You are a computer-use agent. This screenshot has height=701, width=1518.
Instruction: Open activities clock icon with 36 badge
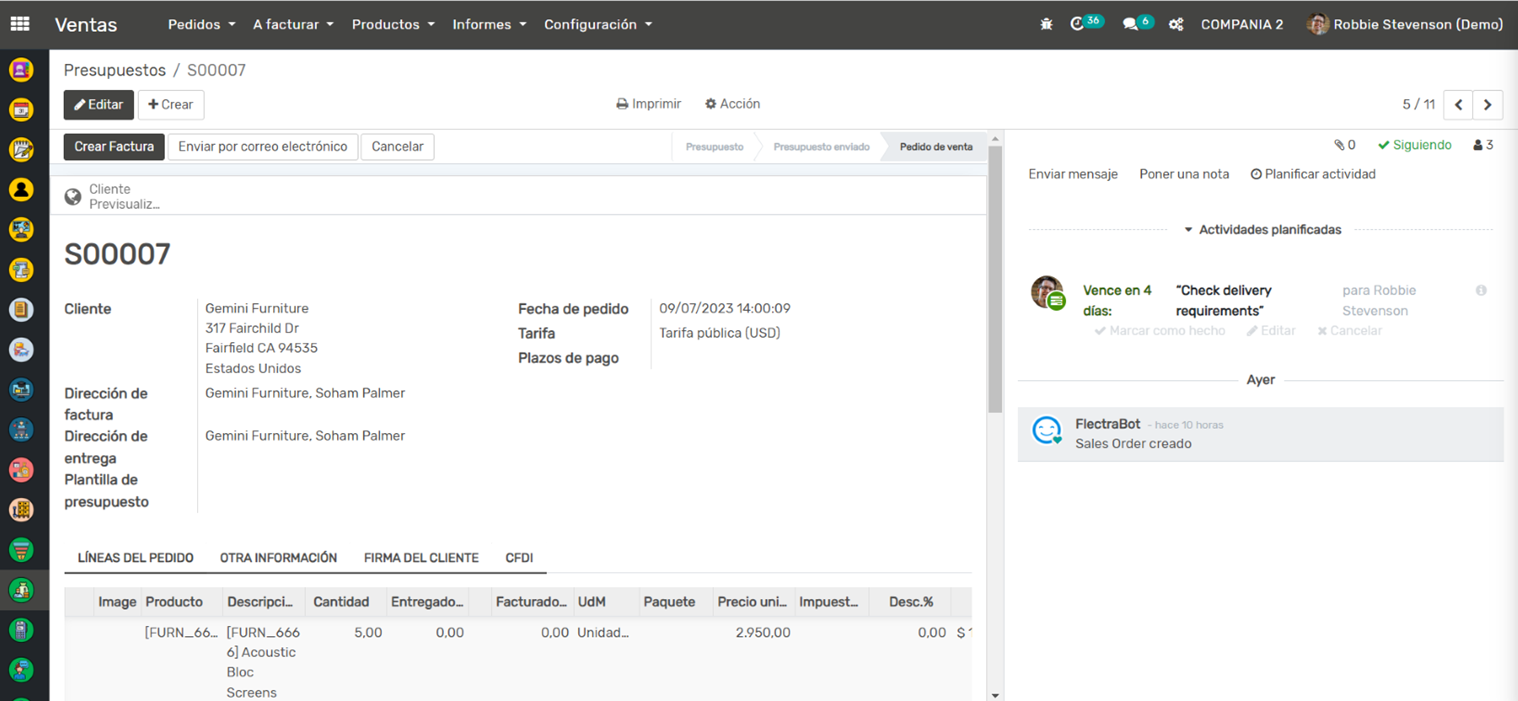point(1078,24)
